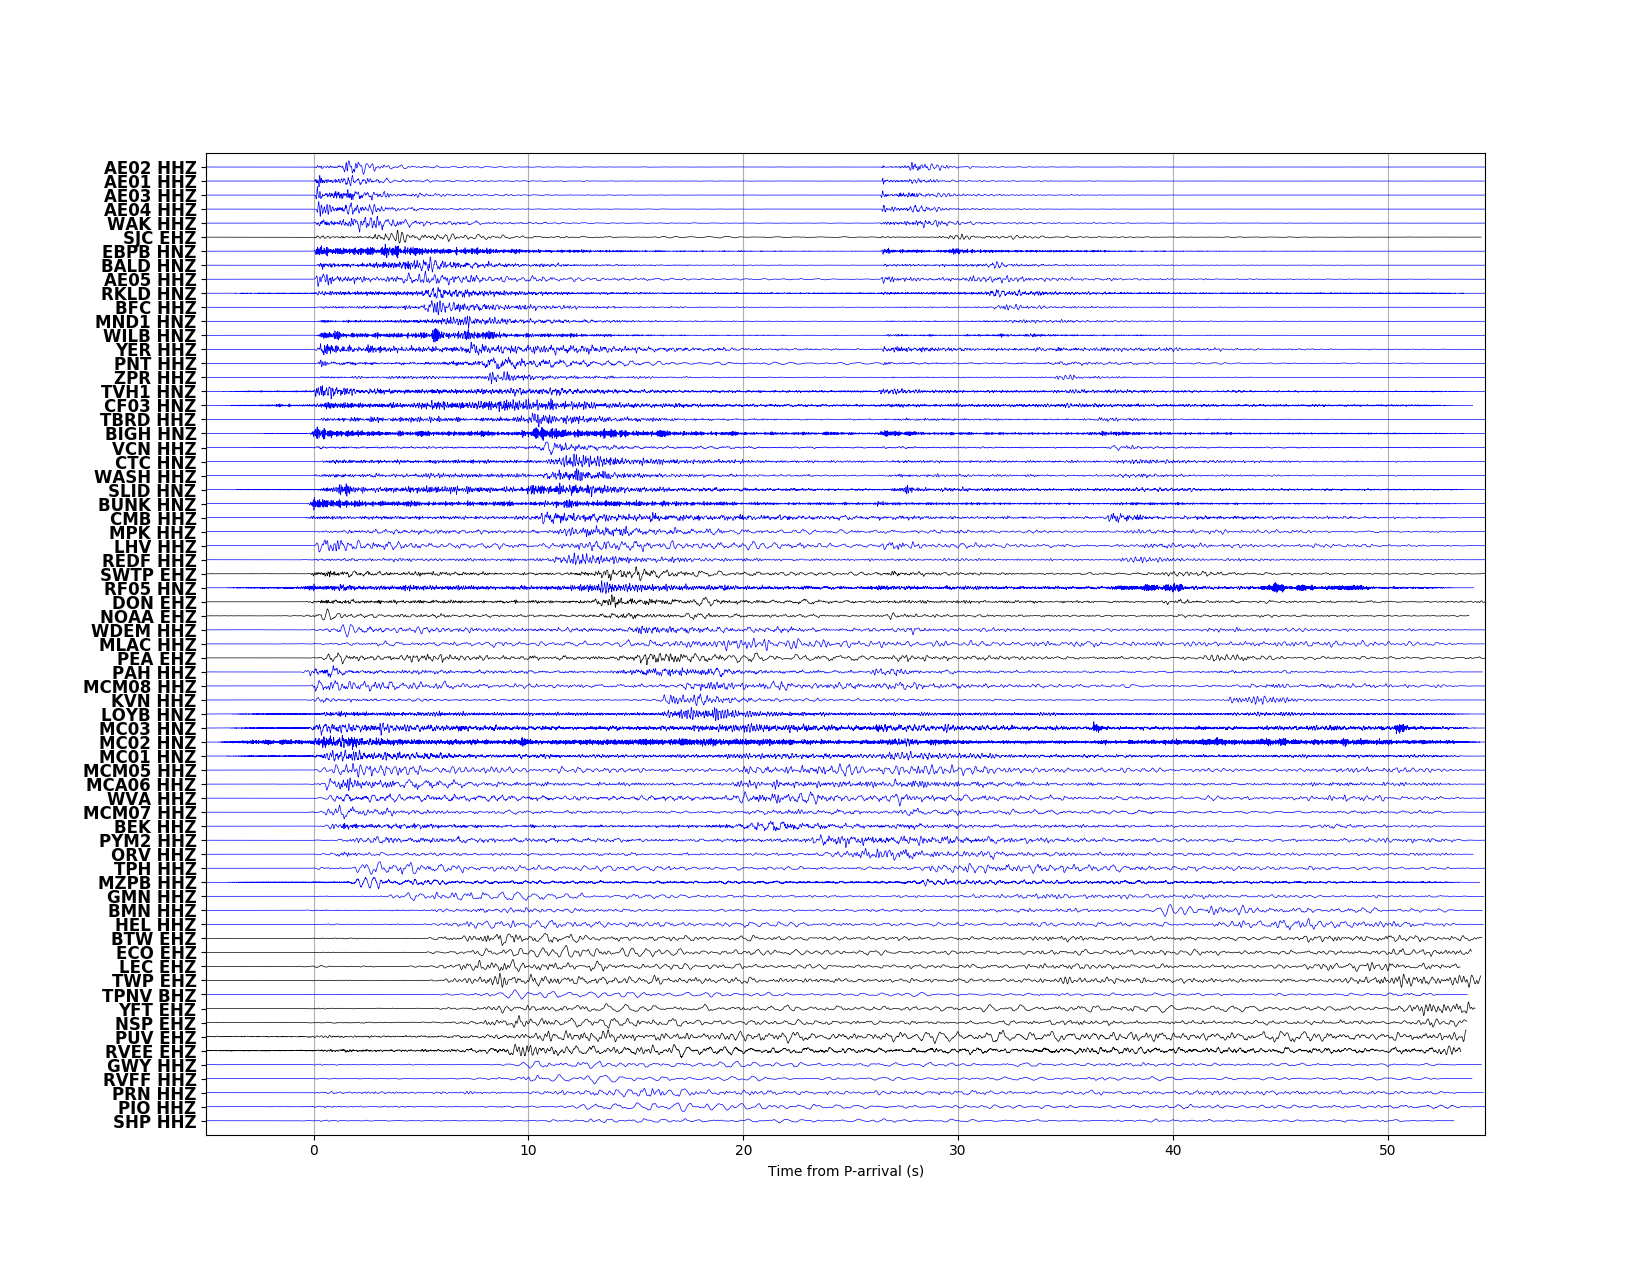Click the PEA EHZ station label

157,659
